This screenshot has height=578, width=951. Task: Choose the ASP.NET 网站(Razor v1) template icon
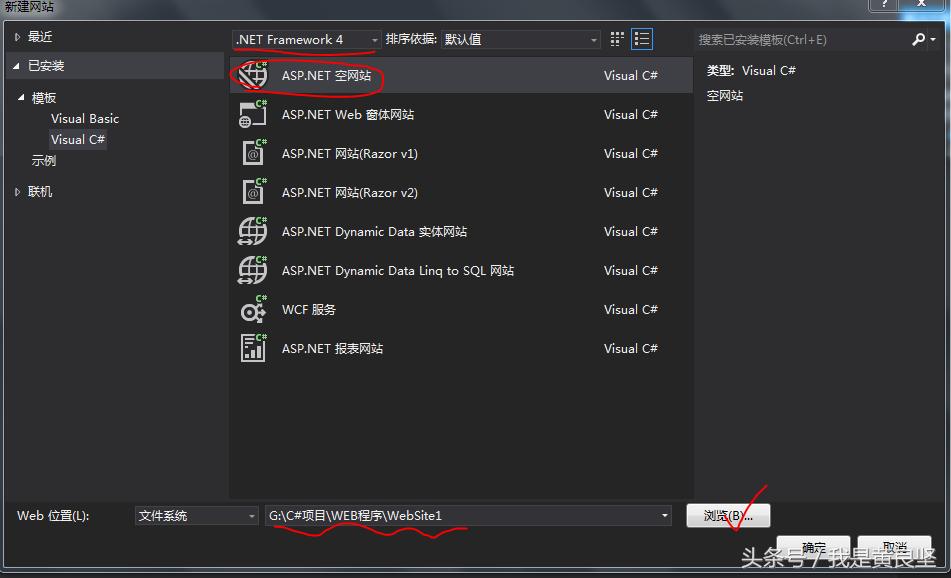(253, 153)
